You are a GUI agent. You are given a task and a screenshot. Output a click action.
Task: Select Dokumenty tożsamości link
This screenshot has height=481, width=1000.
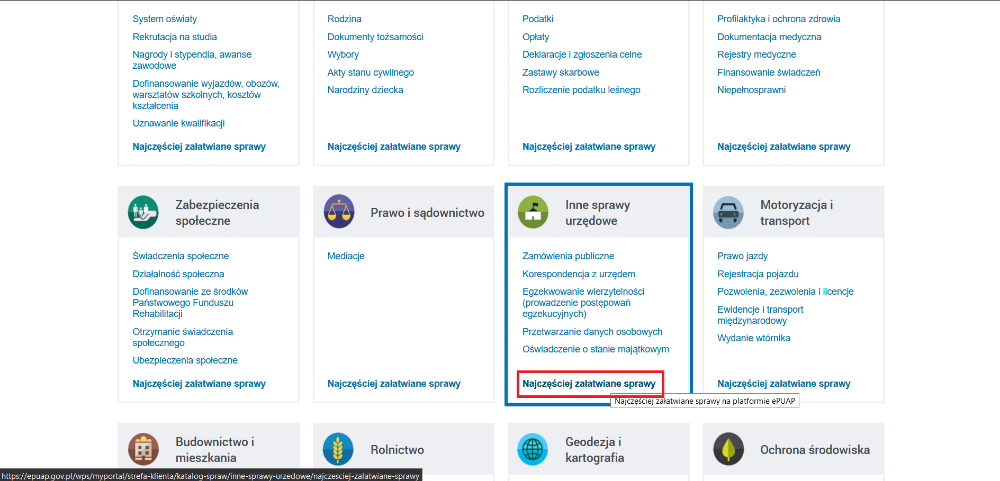click(x=375, y=36)
